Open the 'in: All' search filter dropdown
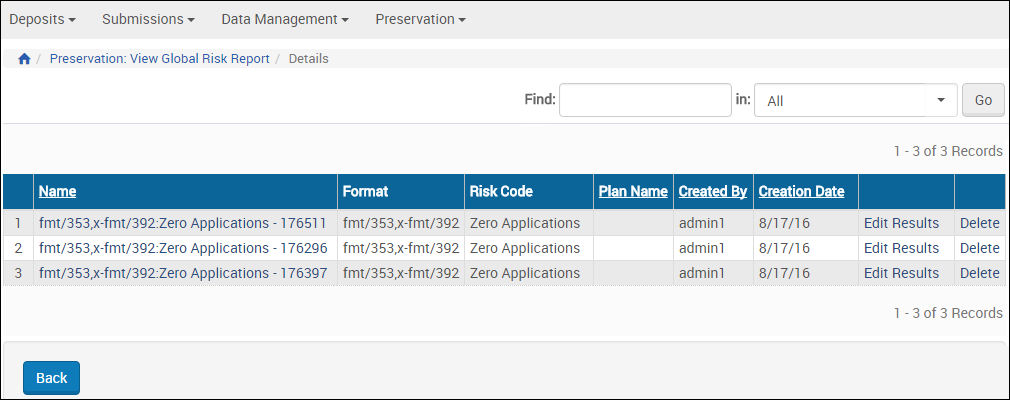 click(x=855, y=100)
